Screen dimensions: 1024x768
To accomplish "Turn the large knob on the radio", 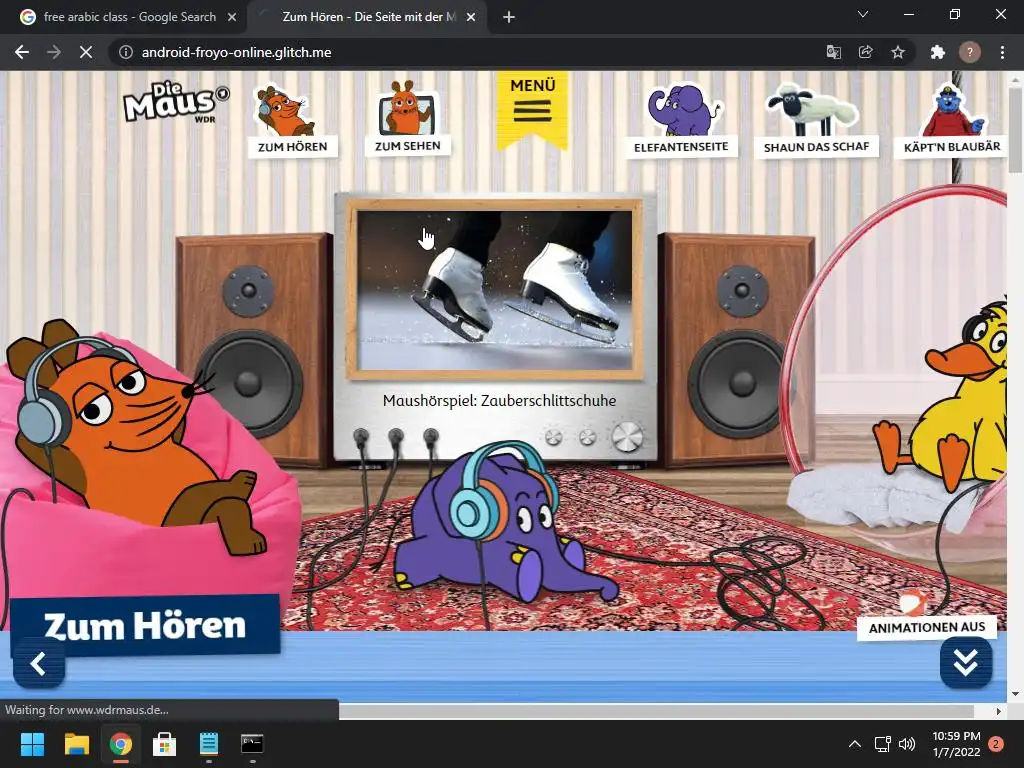I will (626, 437).
